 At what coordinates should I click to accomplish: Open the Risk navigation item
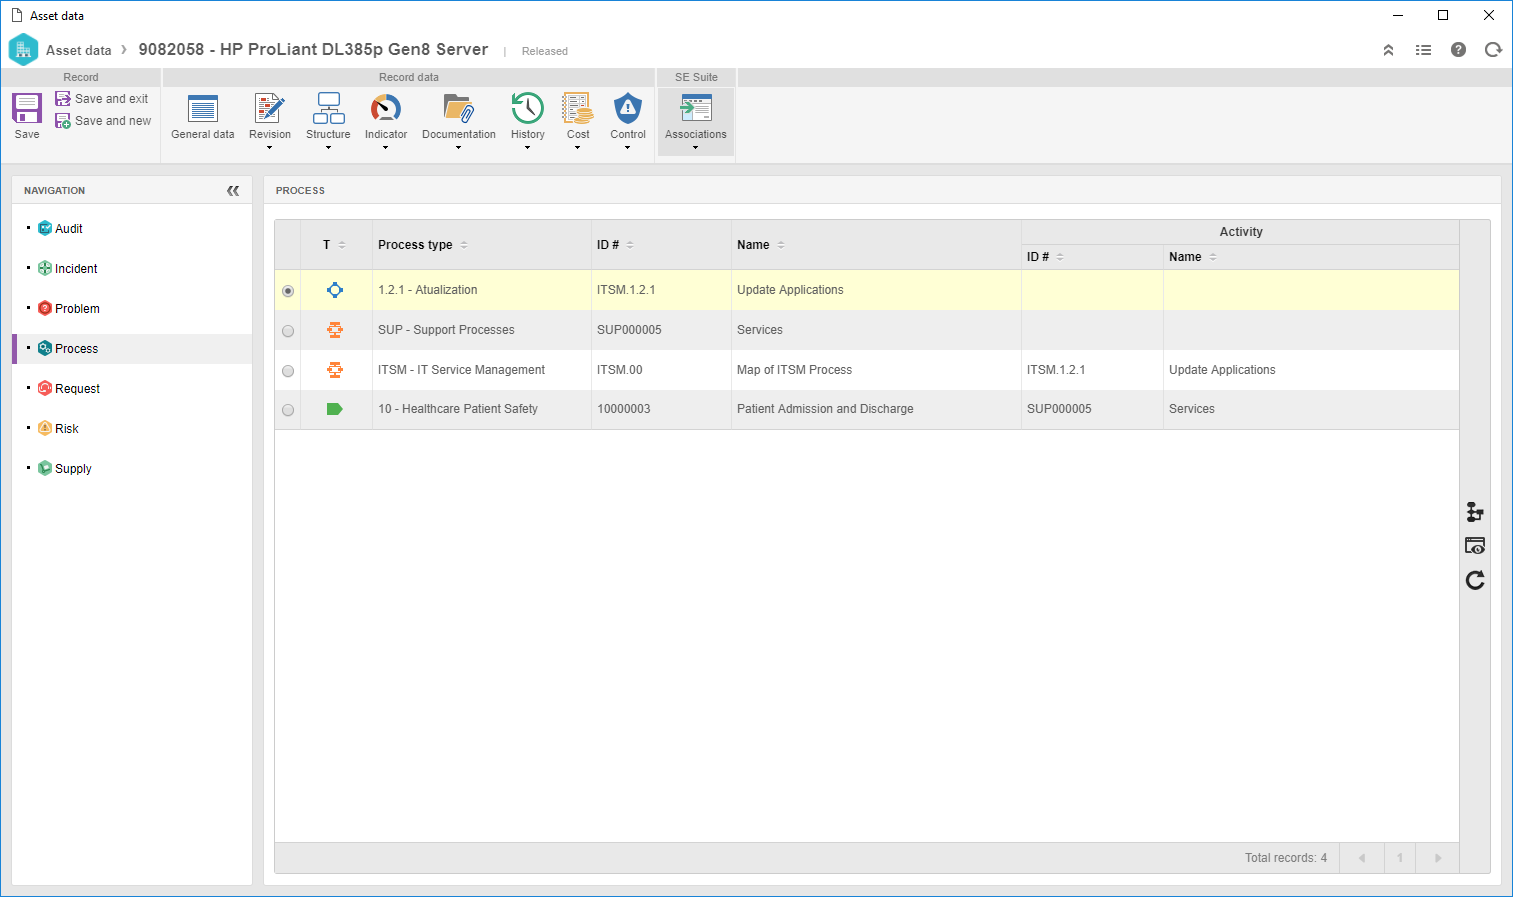point(67,429)
